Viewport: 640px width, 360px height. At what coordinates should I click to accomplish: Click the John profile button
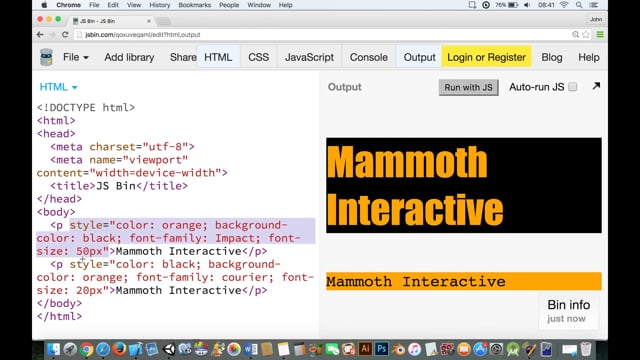coord(596,19)
